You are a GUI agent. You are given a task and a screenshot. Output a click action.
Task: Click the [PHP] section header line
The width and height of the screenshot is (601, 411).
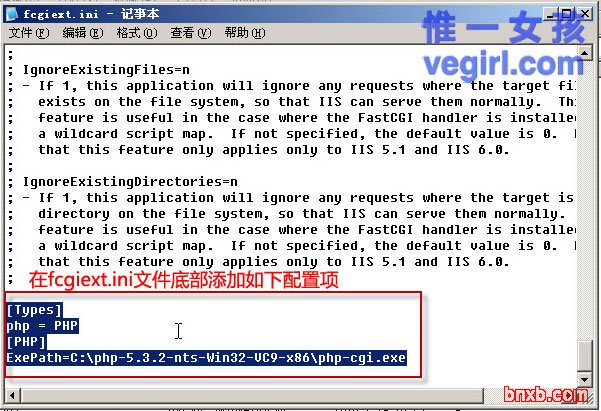(26, 342)
